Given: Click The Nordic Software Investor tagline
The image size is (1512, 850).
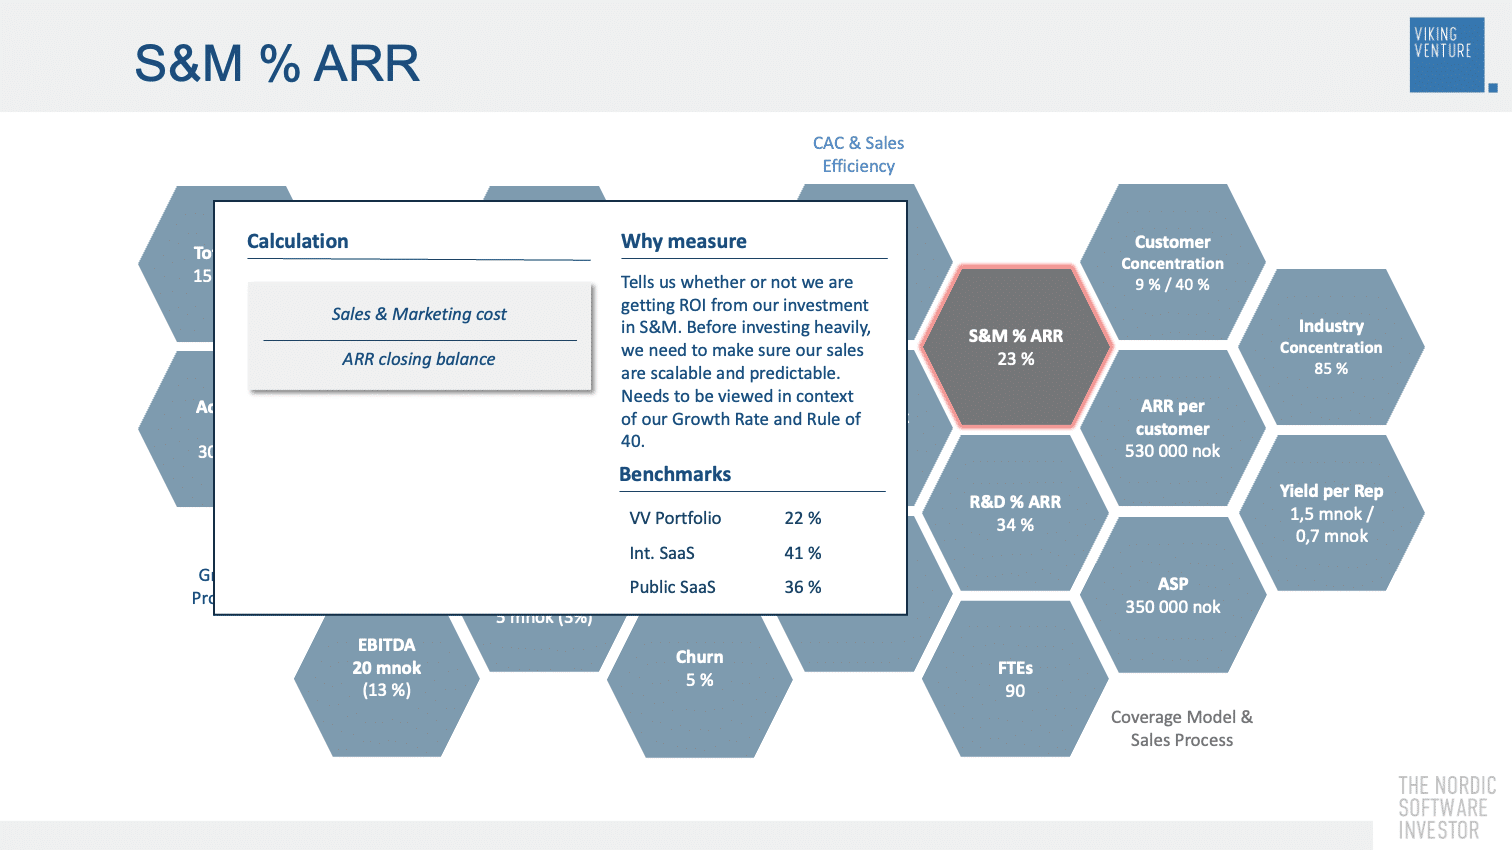Looking at the screenshot, I should pos(1447,808).
